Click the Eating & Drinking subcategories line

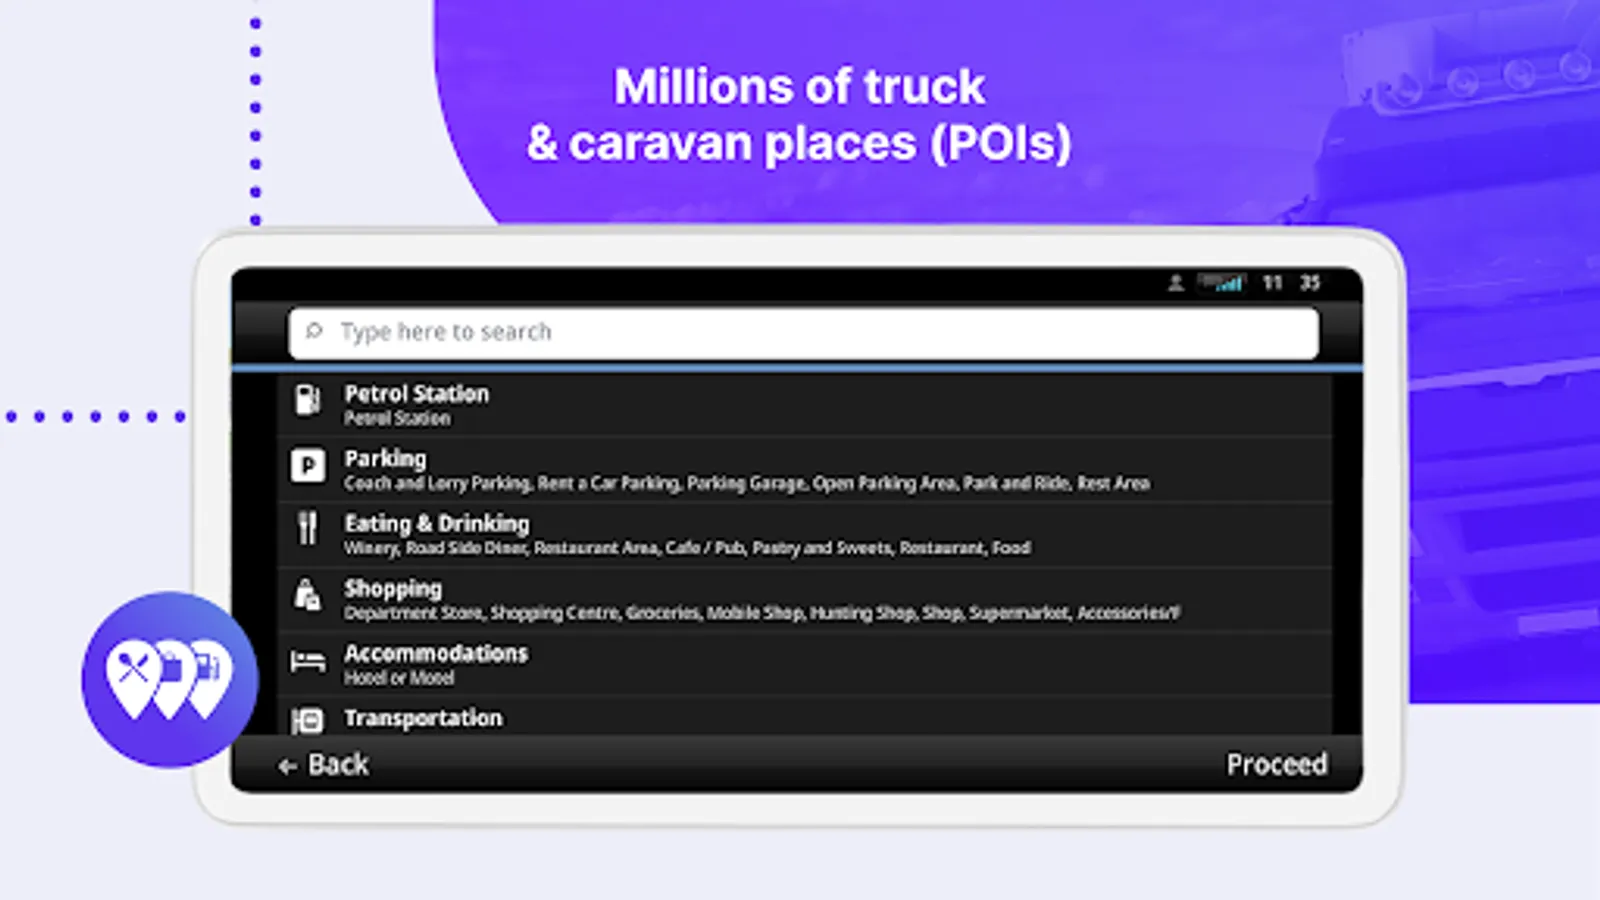pyautogui.click(x=687, y=548)
